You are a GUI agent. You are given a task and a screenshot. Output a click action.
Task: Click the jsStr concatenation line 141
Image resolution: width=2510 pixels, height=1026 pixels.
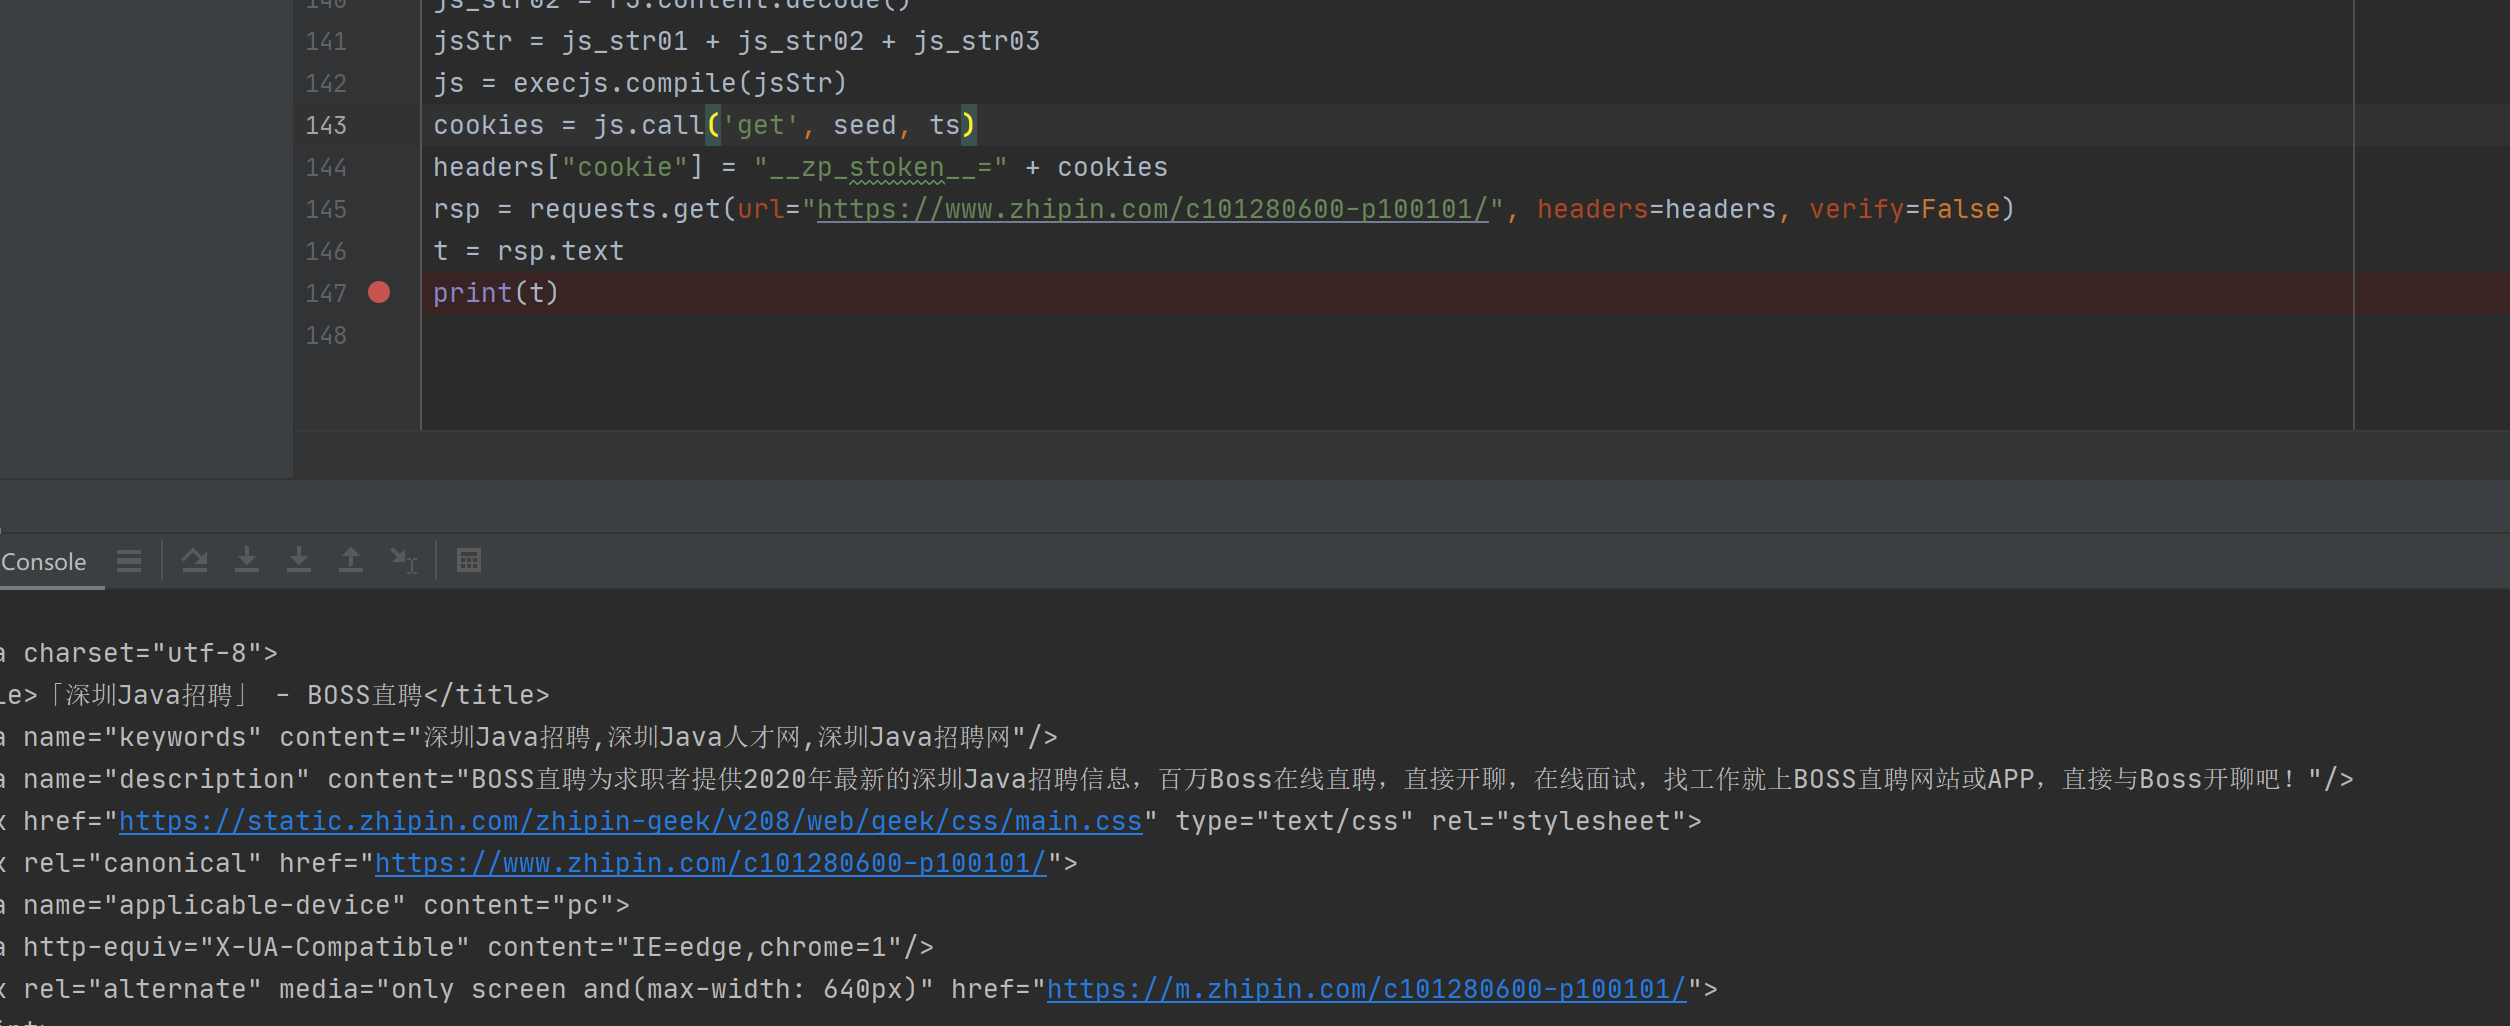(737, 41)
